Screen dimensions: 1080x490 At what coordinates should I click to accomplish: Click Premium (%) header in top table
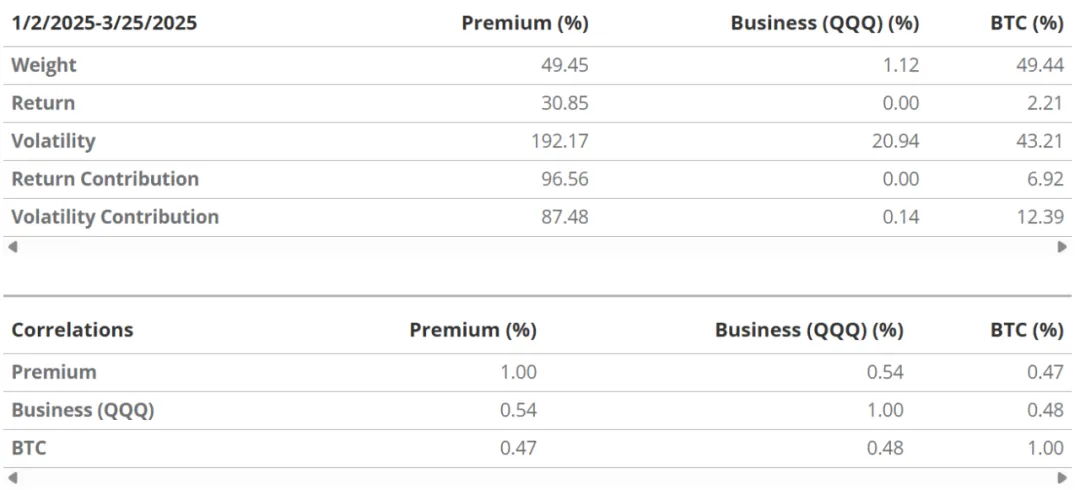pyautogui.click(x=525, y=23)
